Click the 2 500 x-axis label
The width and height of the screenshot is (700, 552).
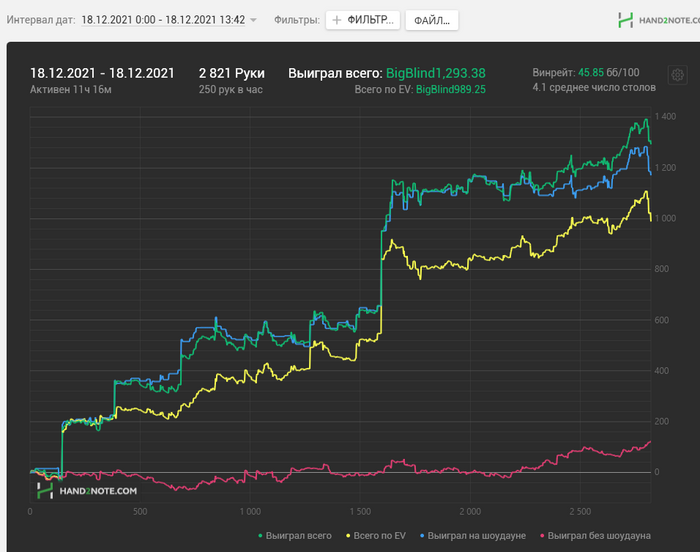click(x=580, y=511)
